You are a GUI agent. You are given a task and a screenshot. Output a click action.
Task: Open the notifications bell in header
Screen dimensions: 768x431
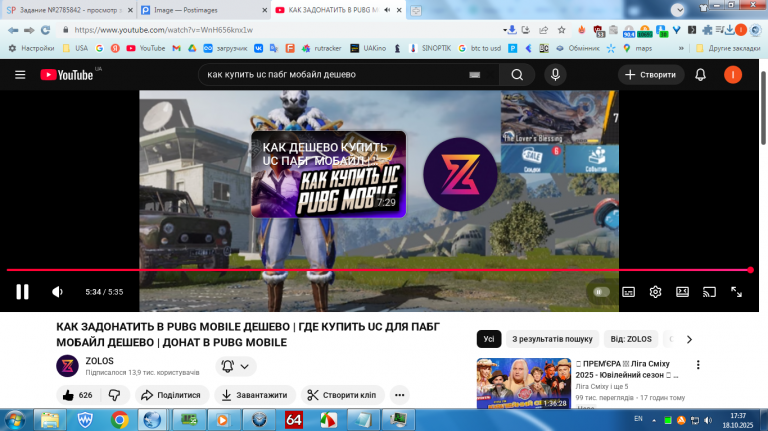(700, 74)
